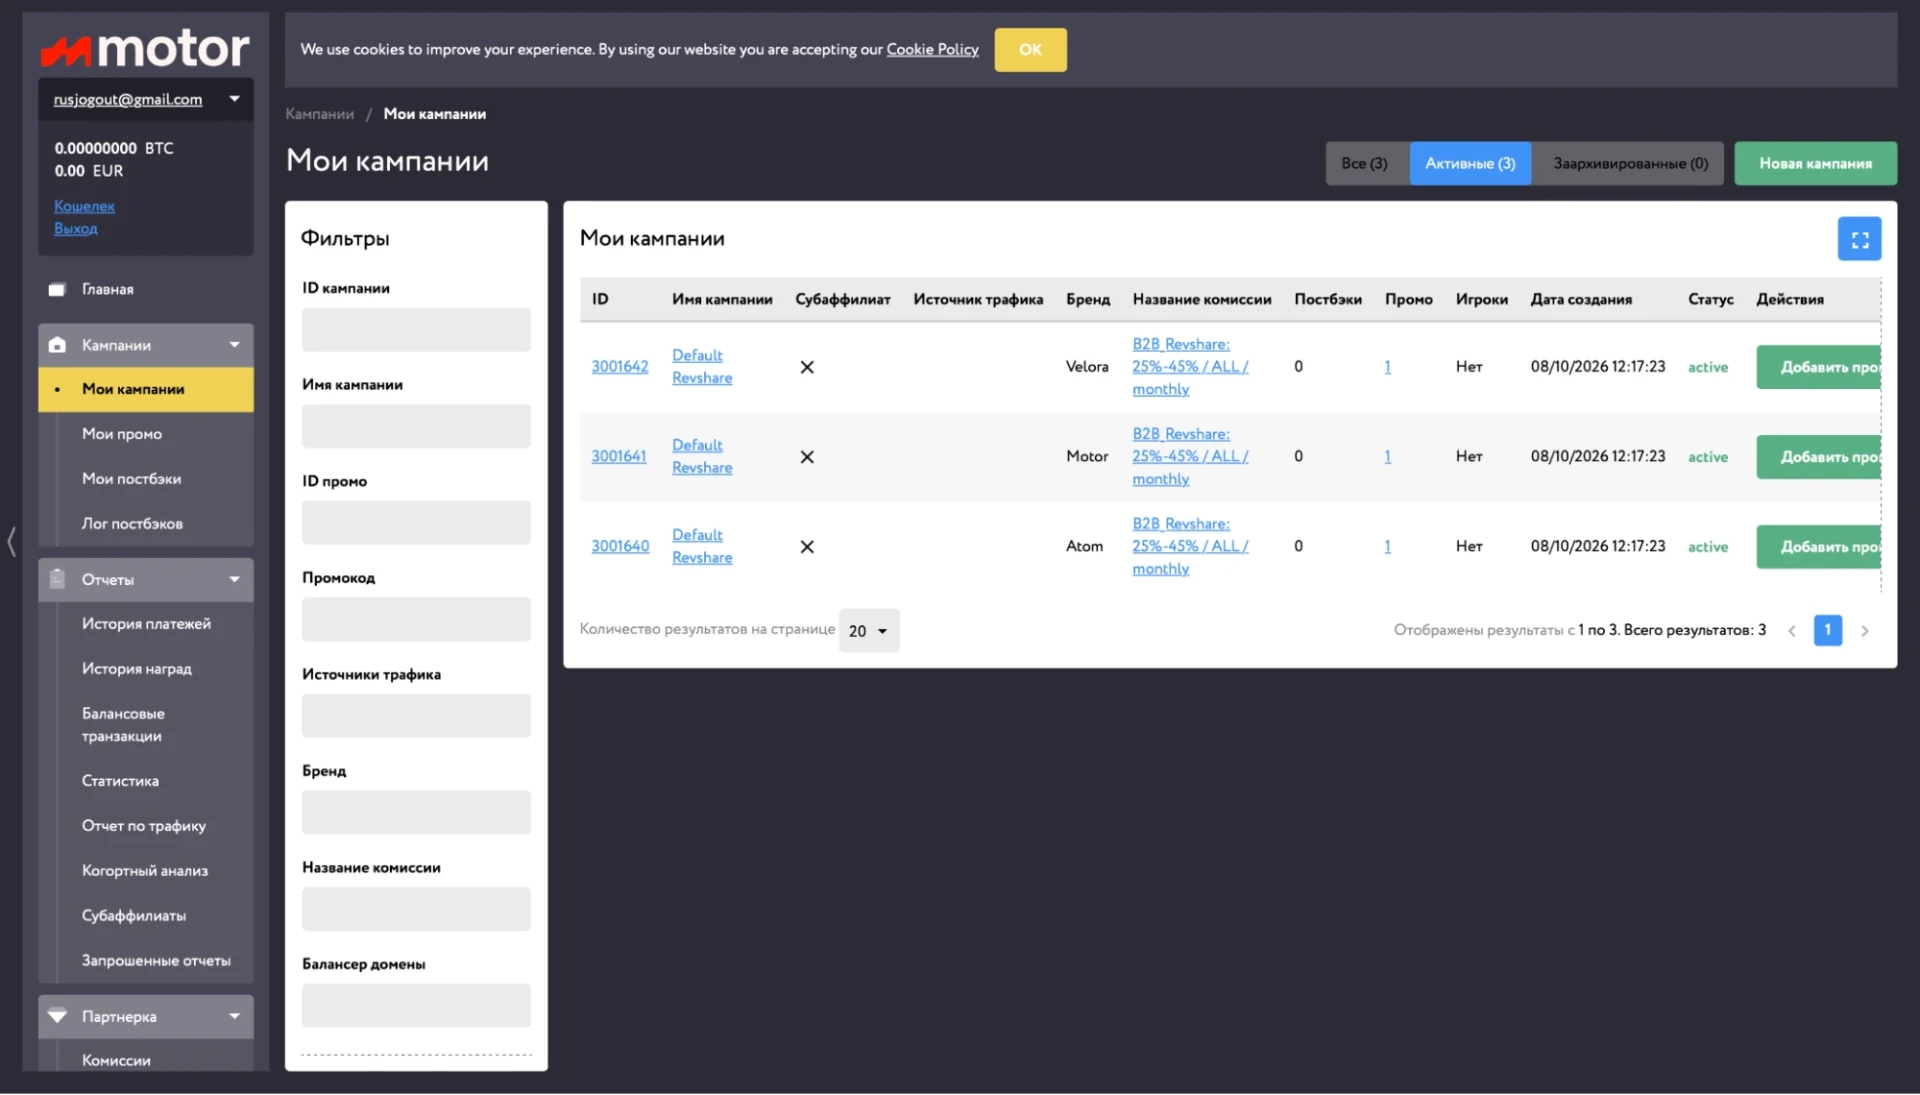This screenshot has height=1095, width=1920.
Task: Open Default Revshare link for campaign 3001640
Action: click(x=702, y=547)
